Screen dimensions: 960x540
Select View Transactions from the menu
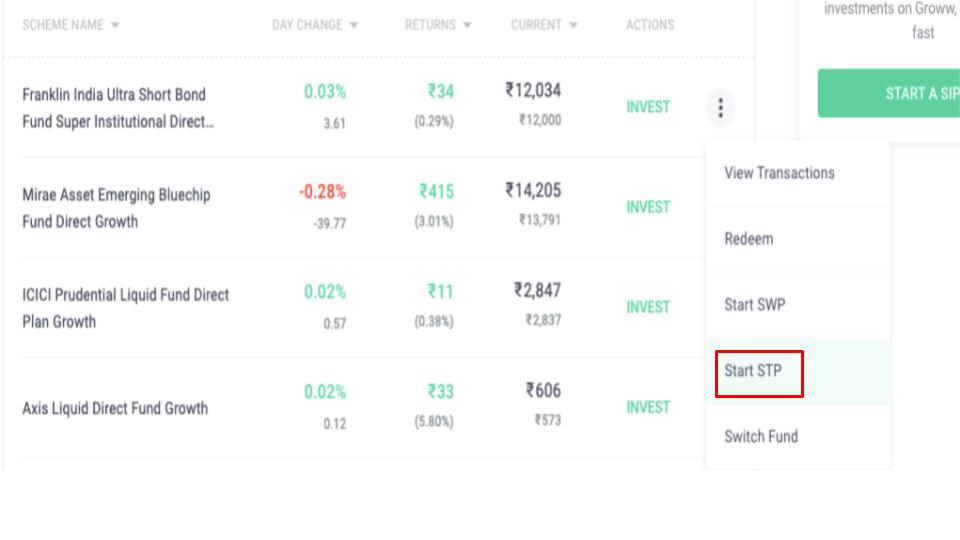coord(797,173)
